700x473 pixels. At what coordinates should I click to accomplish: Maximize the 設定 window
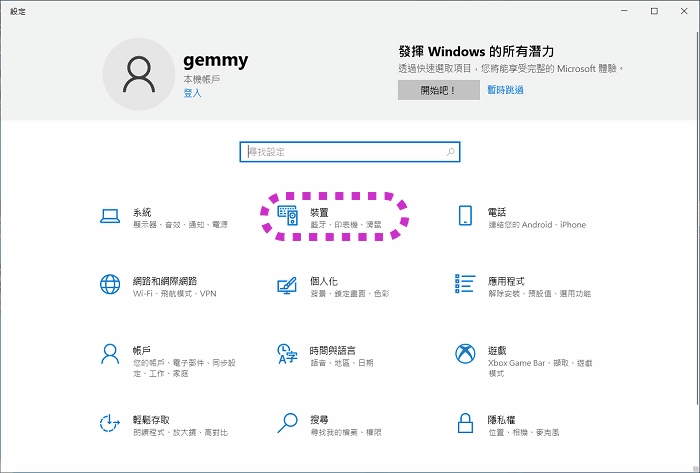pos(654,11)
